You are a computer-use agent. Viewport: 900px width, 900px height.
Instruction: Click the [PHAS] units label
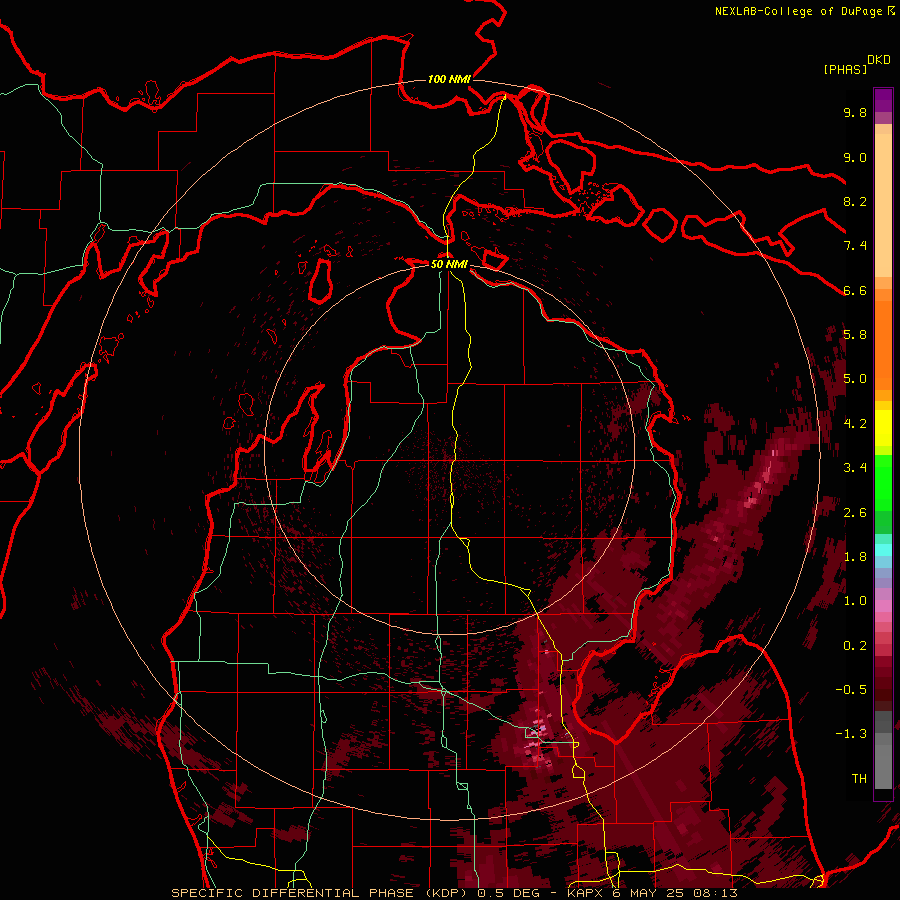tap(845, 69)
